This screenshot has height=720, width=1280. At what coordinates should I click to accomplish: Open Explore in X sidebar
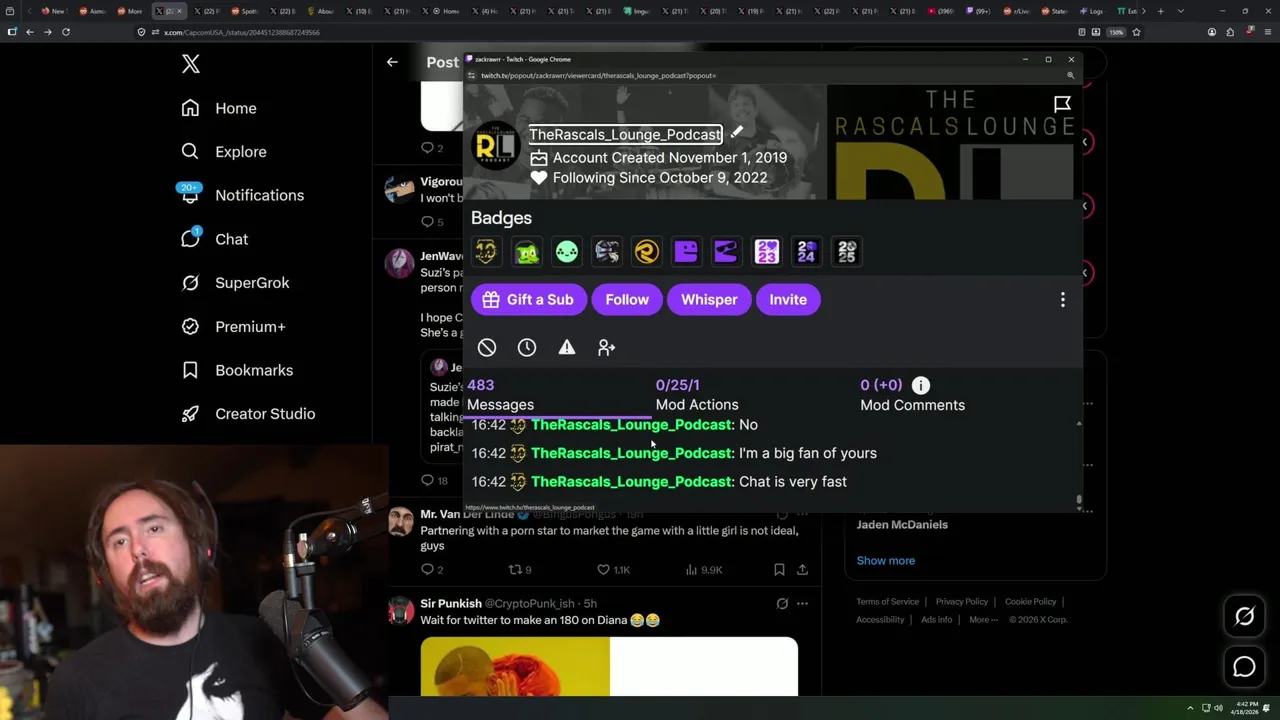[224, 152]
